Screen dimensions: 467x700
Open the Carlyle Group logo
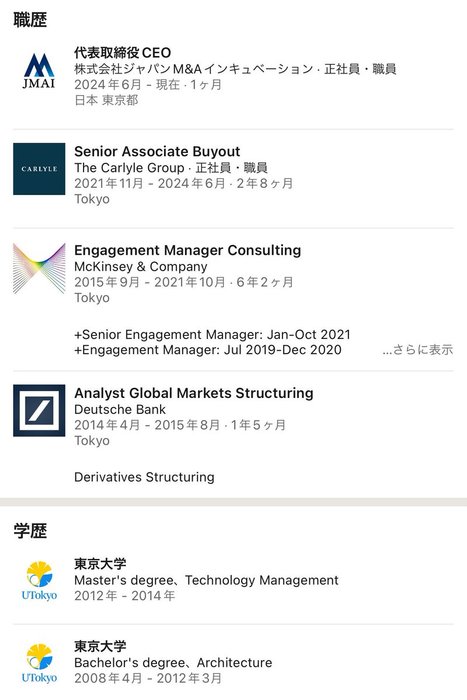click(x=39, y=169)
